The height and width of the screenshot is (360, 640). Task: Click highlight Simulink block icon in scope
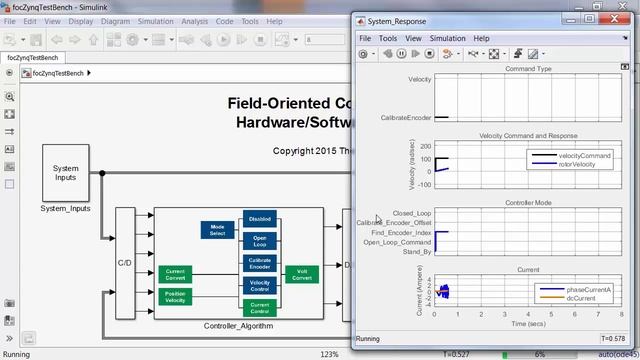447,54
